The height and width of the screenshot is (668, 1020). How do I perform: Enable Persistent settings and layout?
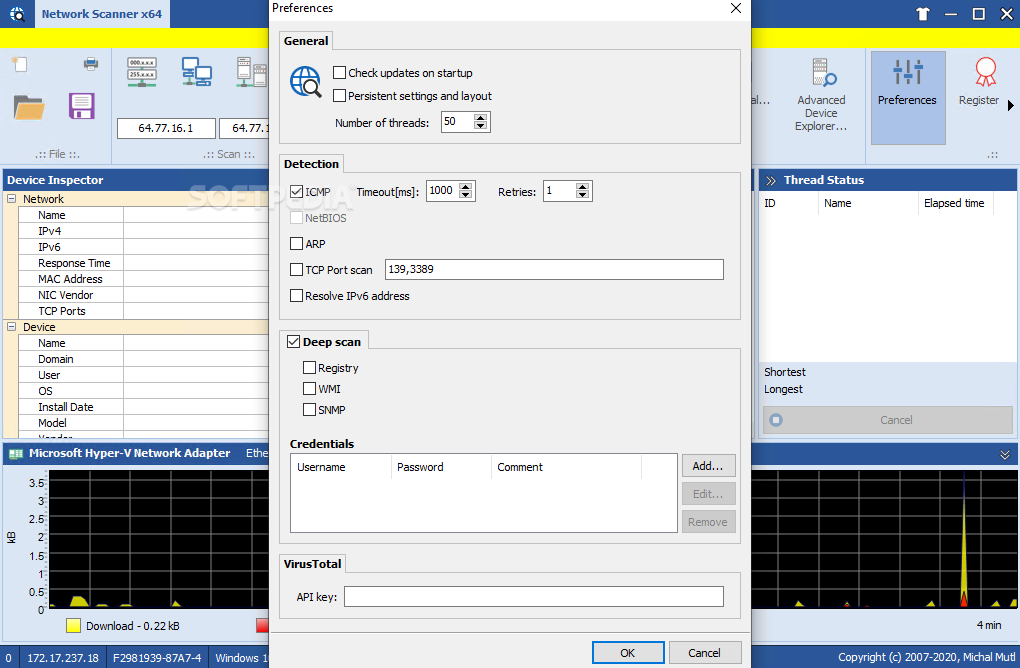[x=339, y=96]
